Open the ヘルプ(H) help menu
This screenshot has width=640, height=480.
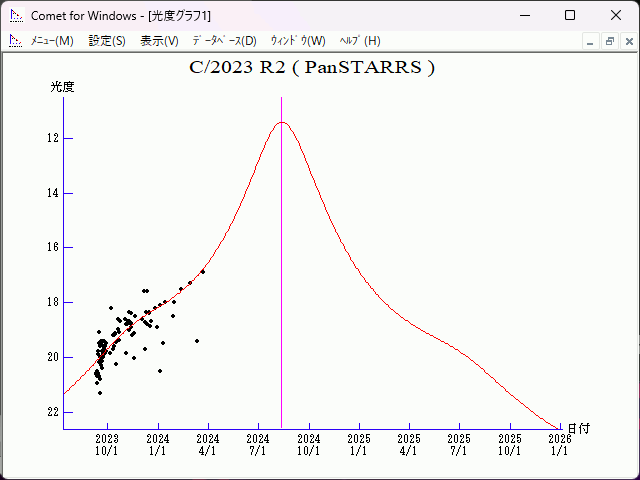pos(360,41)
